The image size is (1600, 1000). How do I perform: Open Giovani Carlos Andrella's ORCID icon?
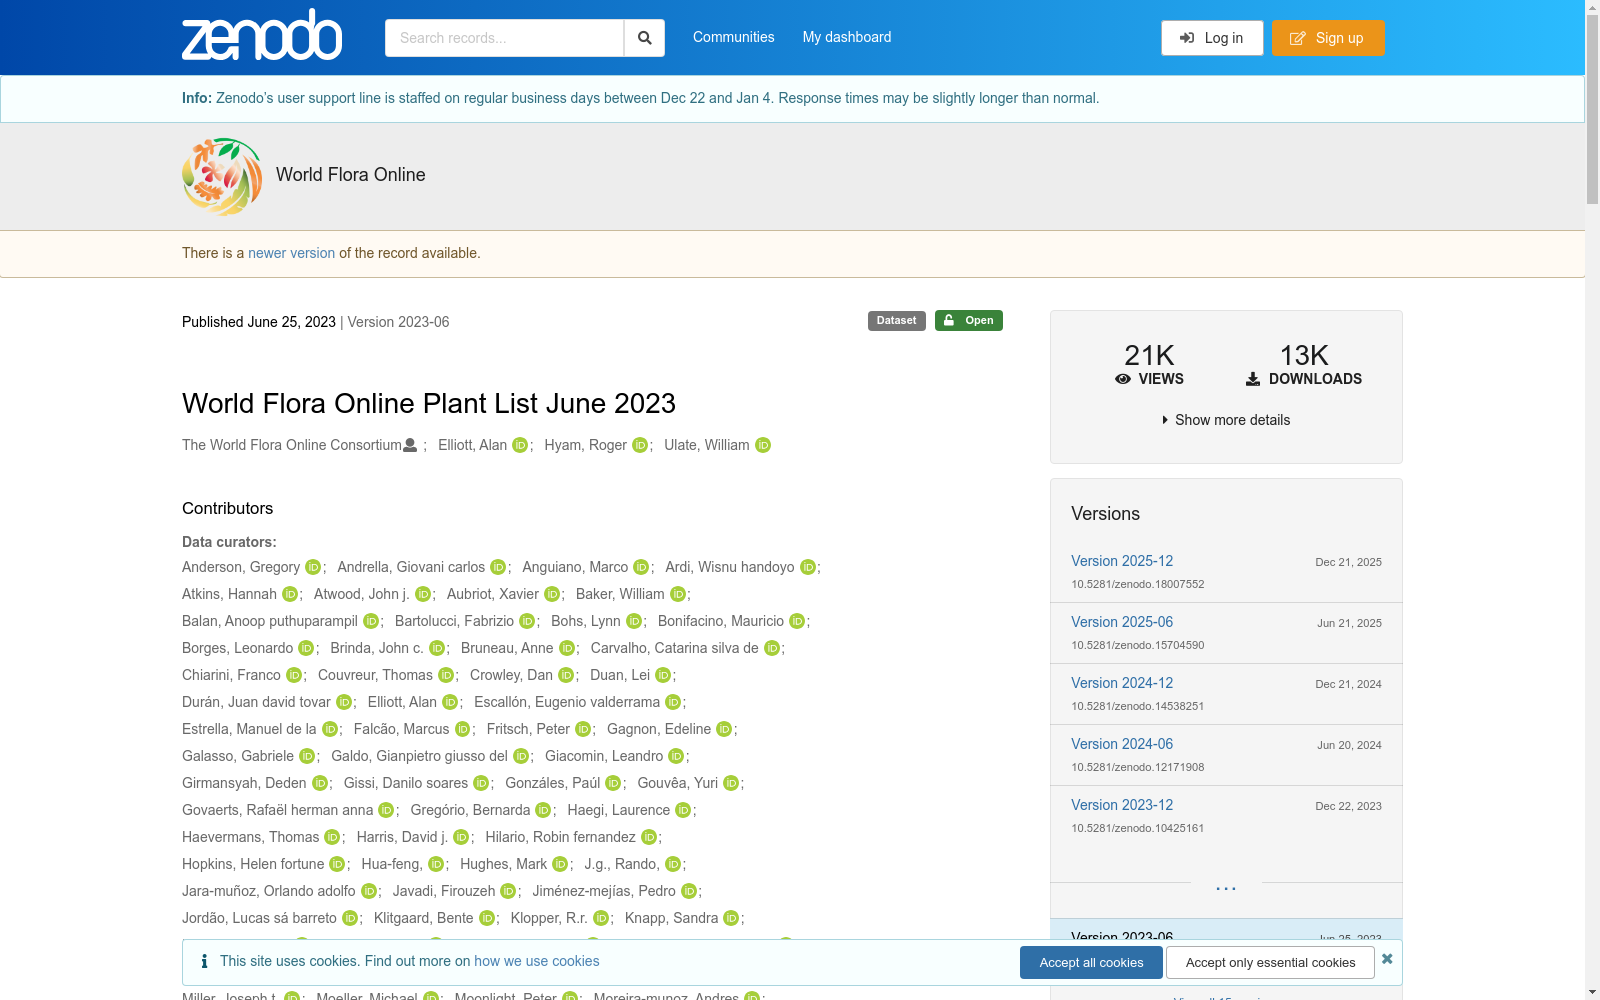(x=498, y=567)
